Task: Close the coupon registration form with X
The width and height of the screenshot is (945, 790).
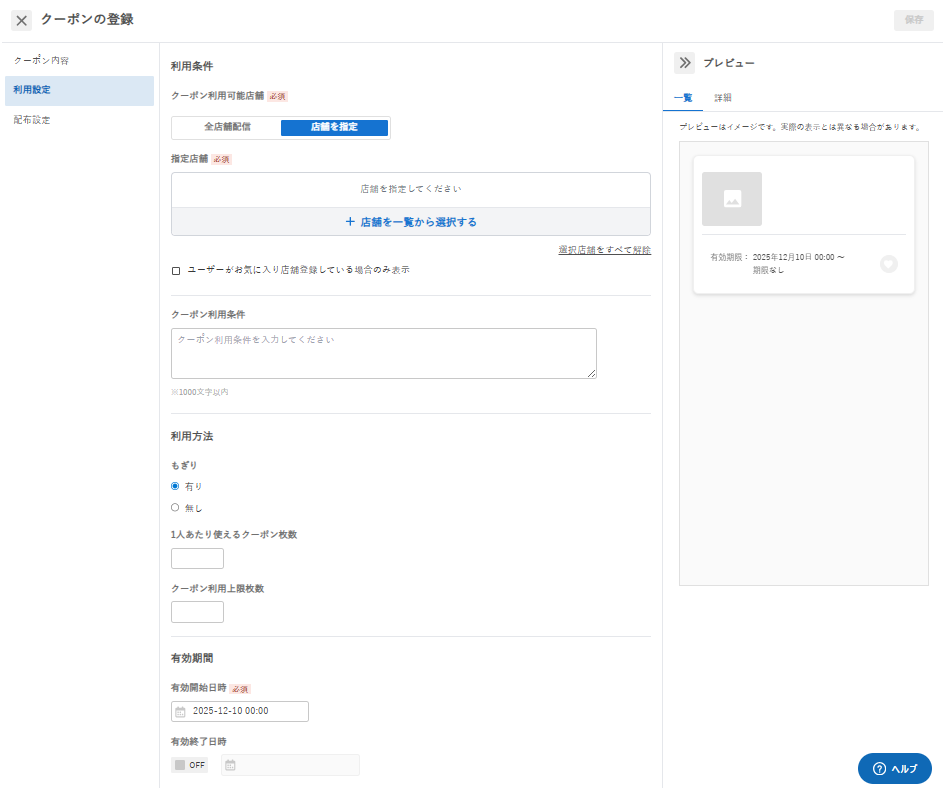Action: coord(22,20)
